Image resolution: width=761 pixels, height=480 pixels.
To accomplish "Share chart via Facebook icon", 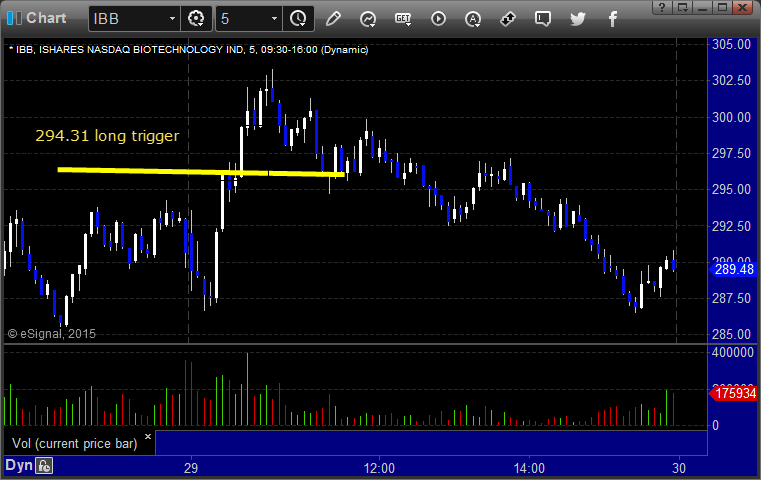I will tap(612, 19).
